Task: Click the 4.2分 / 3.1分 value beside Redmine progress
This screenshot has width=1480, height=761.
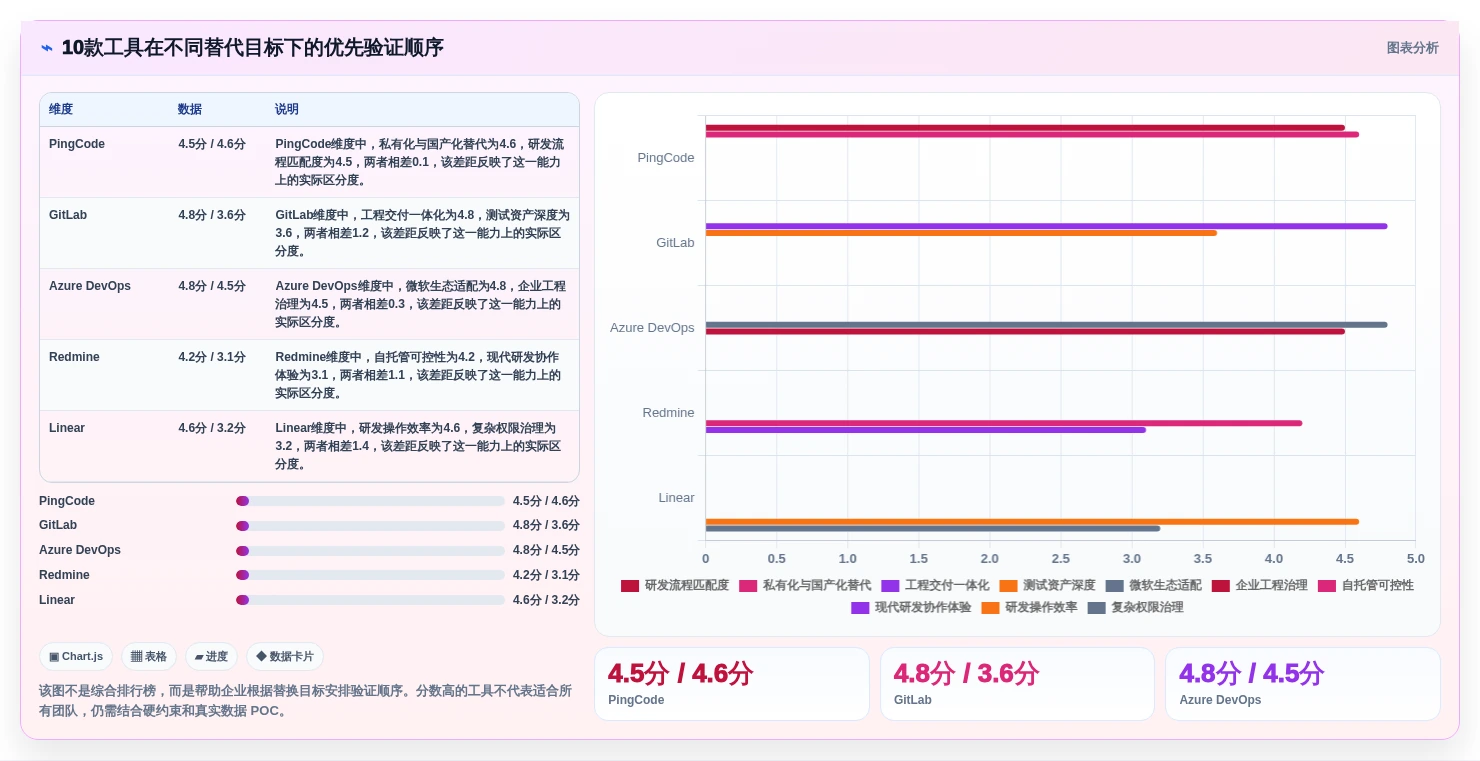Action: (x=546, y=575)
